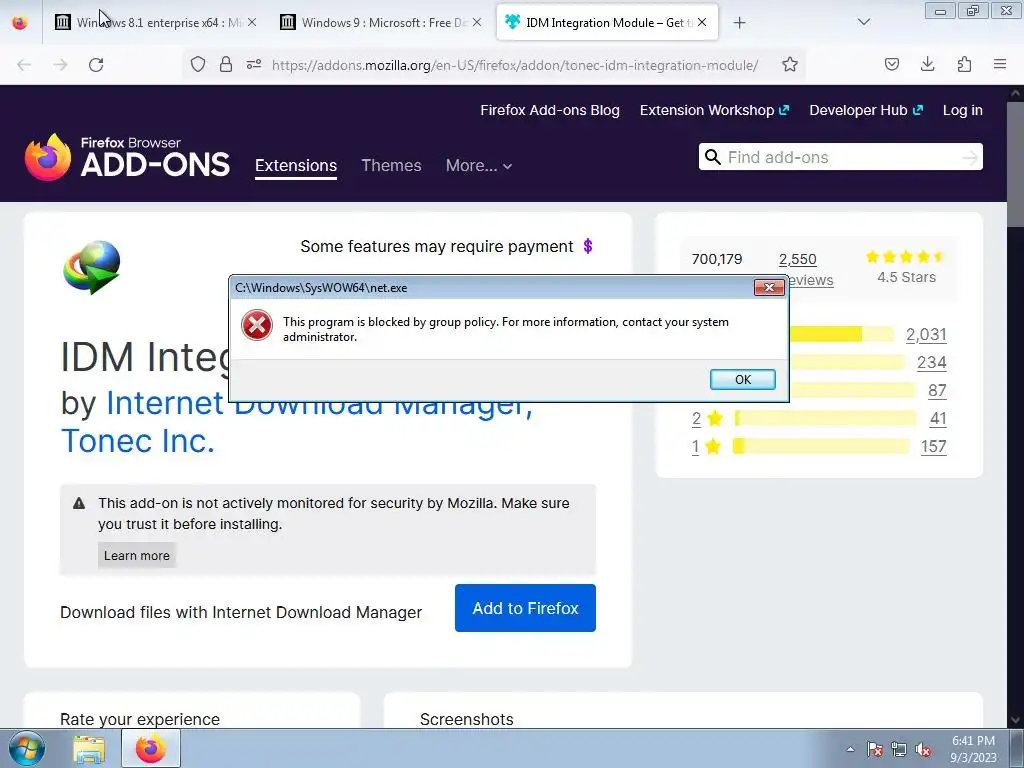The width and height of the screenshot is (1024, 768).
Task: List all open tabs chevron
Action: tap(863, 22)
